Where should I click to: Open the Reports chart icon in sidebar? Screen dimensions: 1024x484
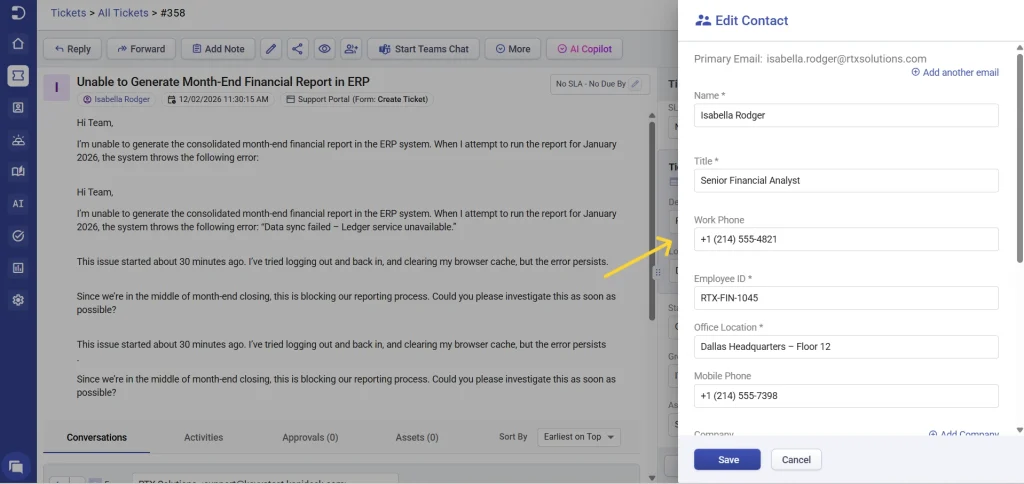click(18, 268)
